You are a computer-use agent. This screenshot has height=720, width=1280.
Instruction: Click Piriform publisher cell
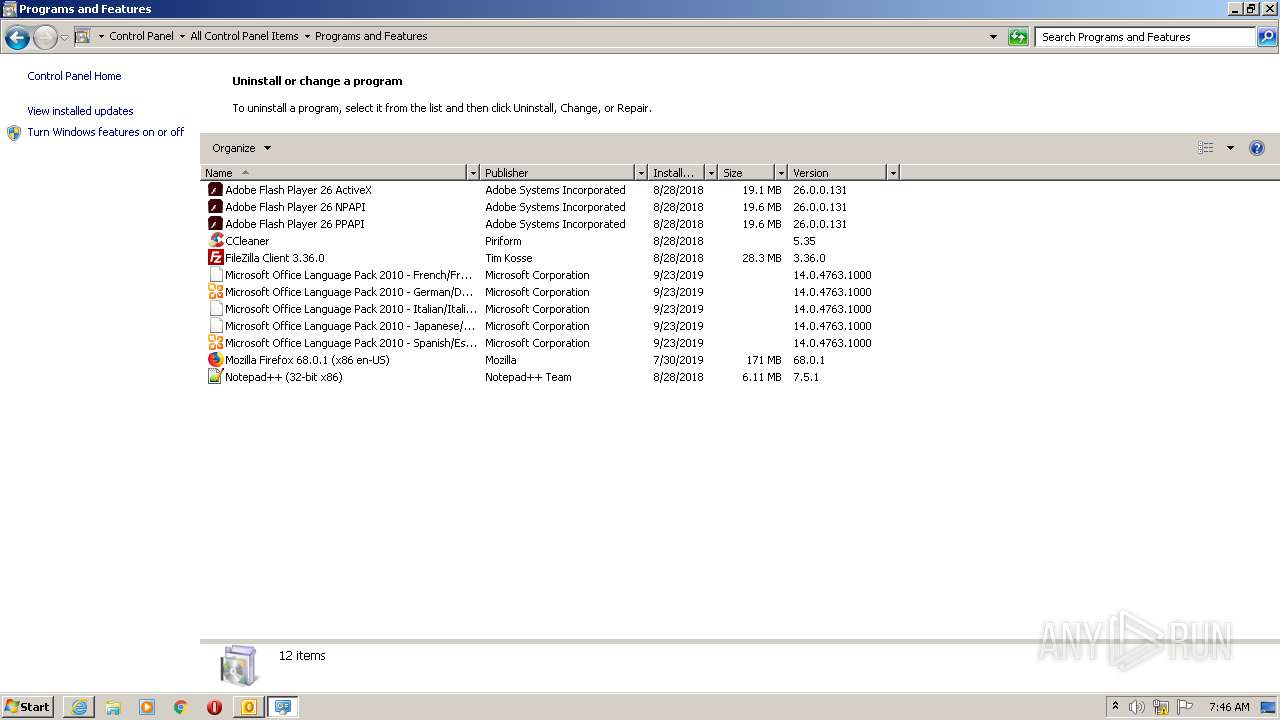click(x=503, y=241)
